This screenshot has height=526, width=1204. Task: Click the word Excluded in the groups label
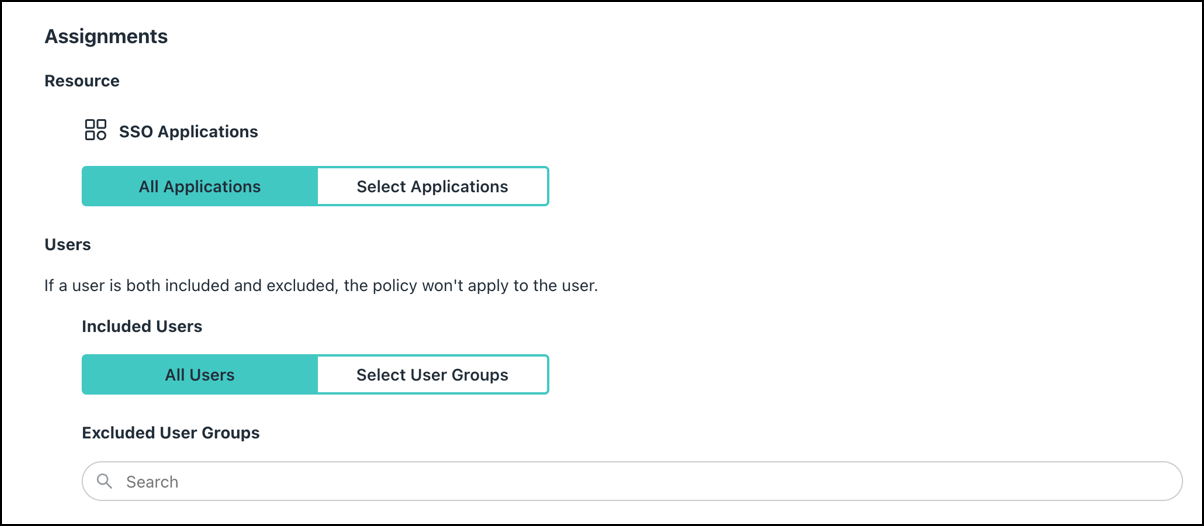pos(117,433)
